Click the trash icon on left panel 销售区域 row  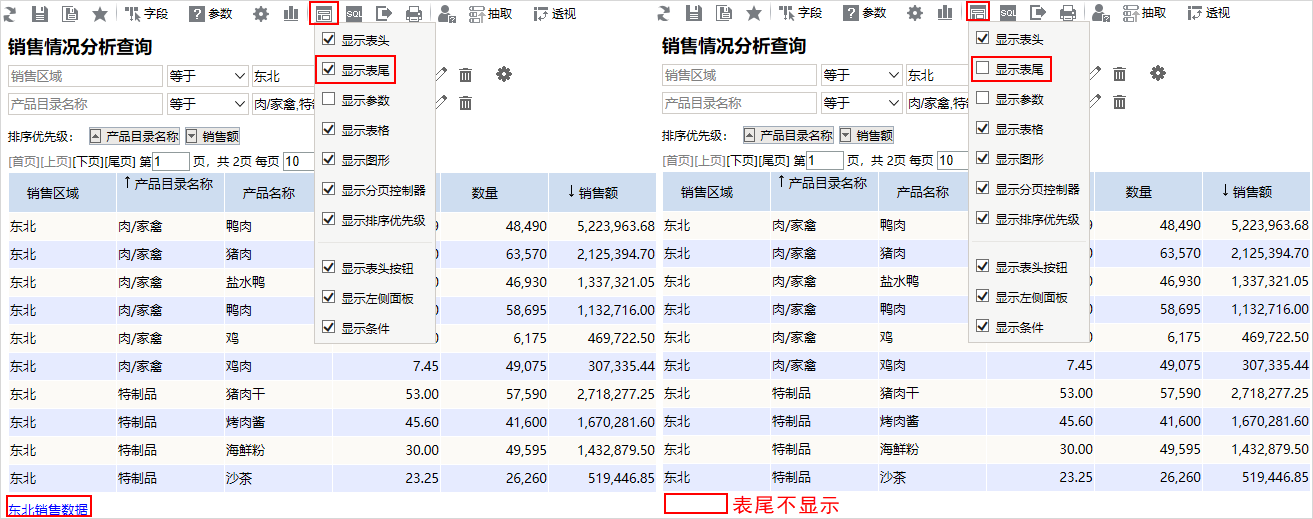(465, 74)
